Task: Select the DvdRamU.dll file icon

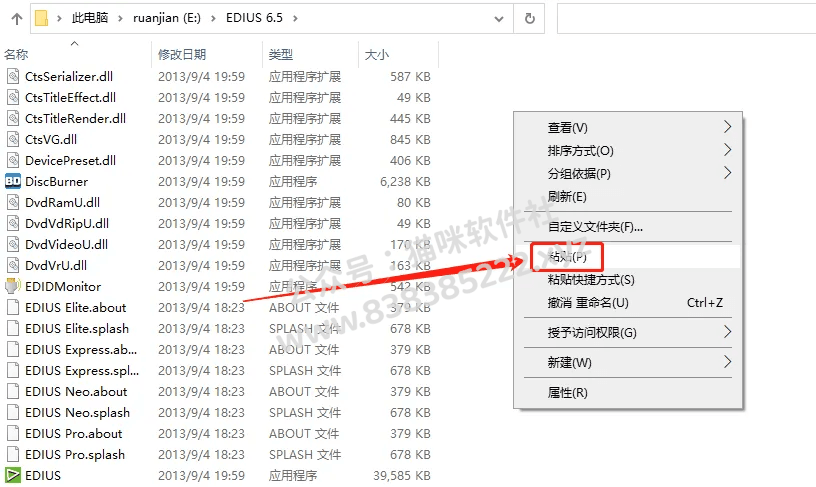Action: (13, 202)
